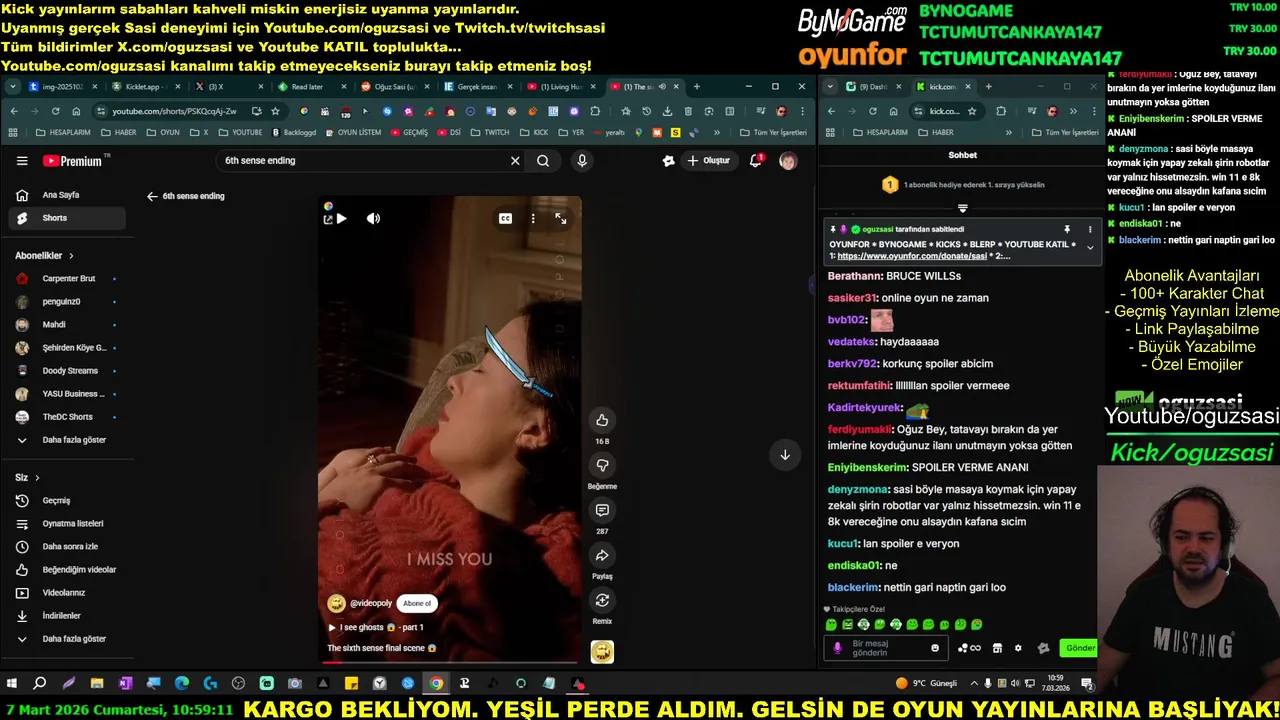Go back with the '6th sense ending' arrow

[x=152, y=196]
